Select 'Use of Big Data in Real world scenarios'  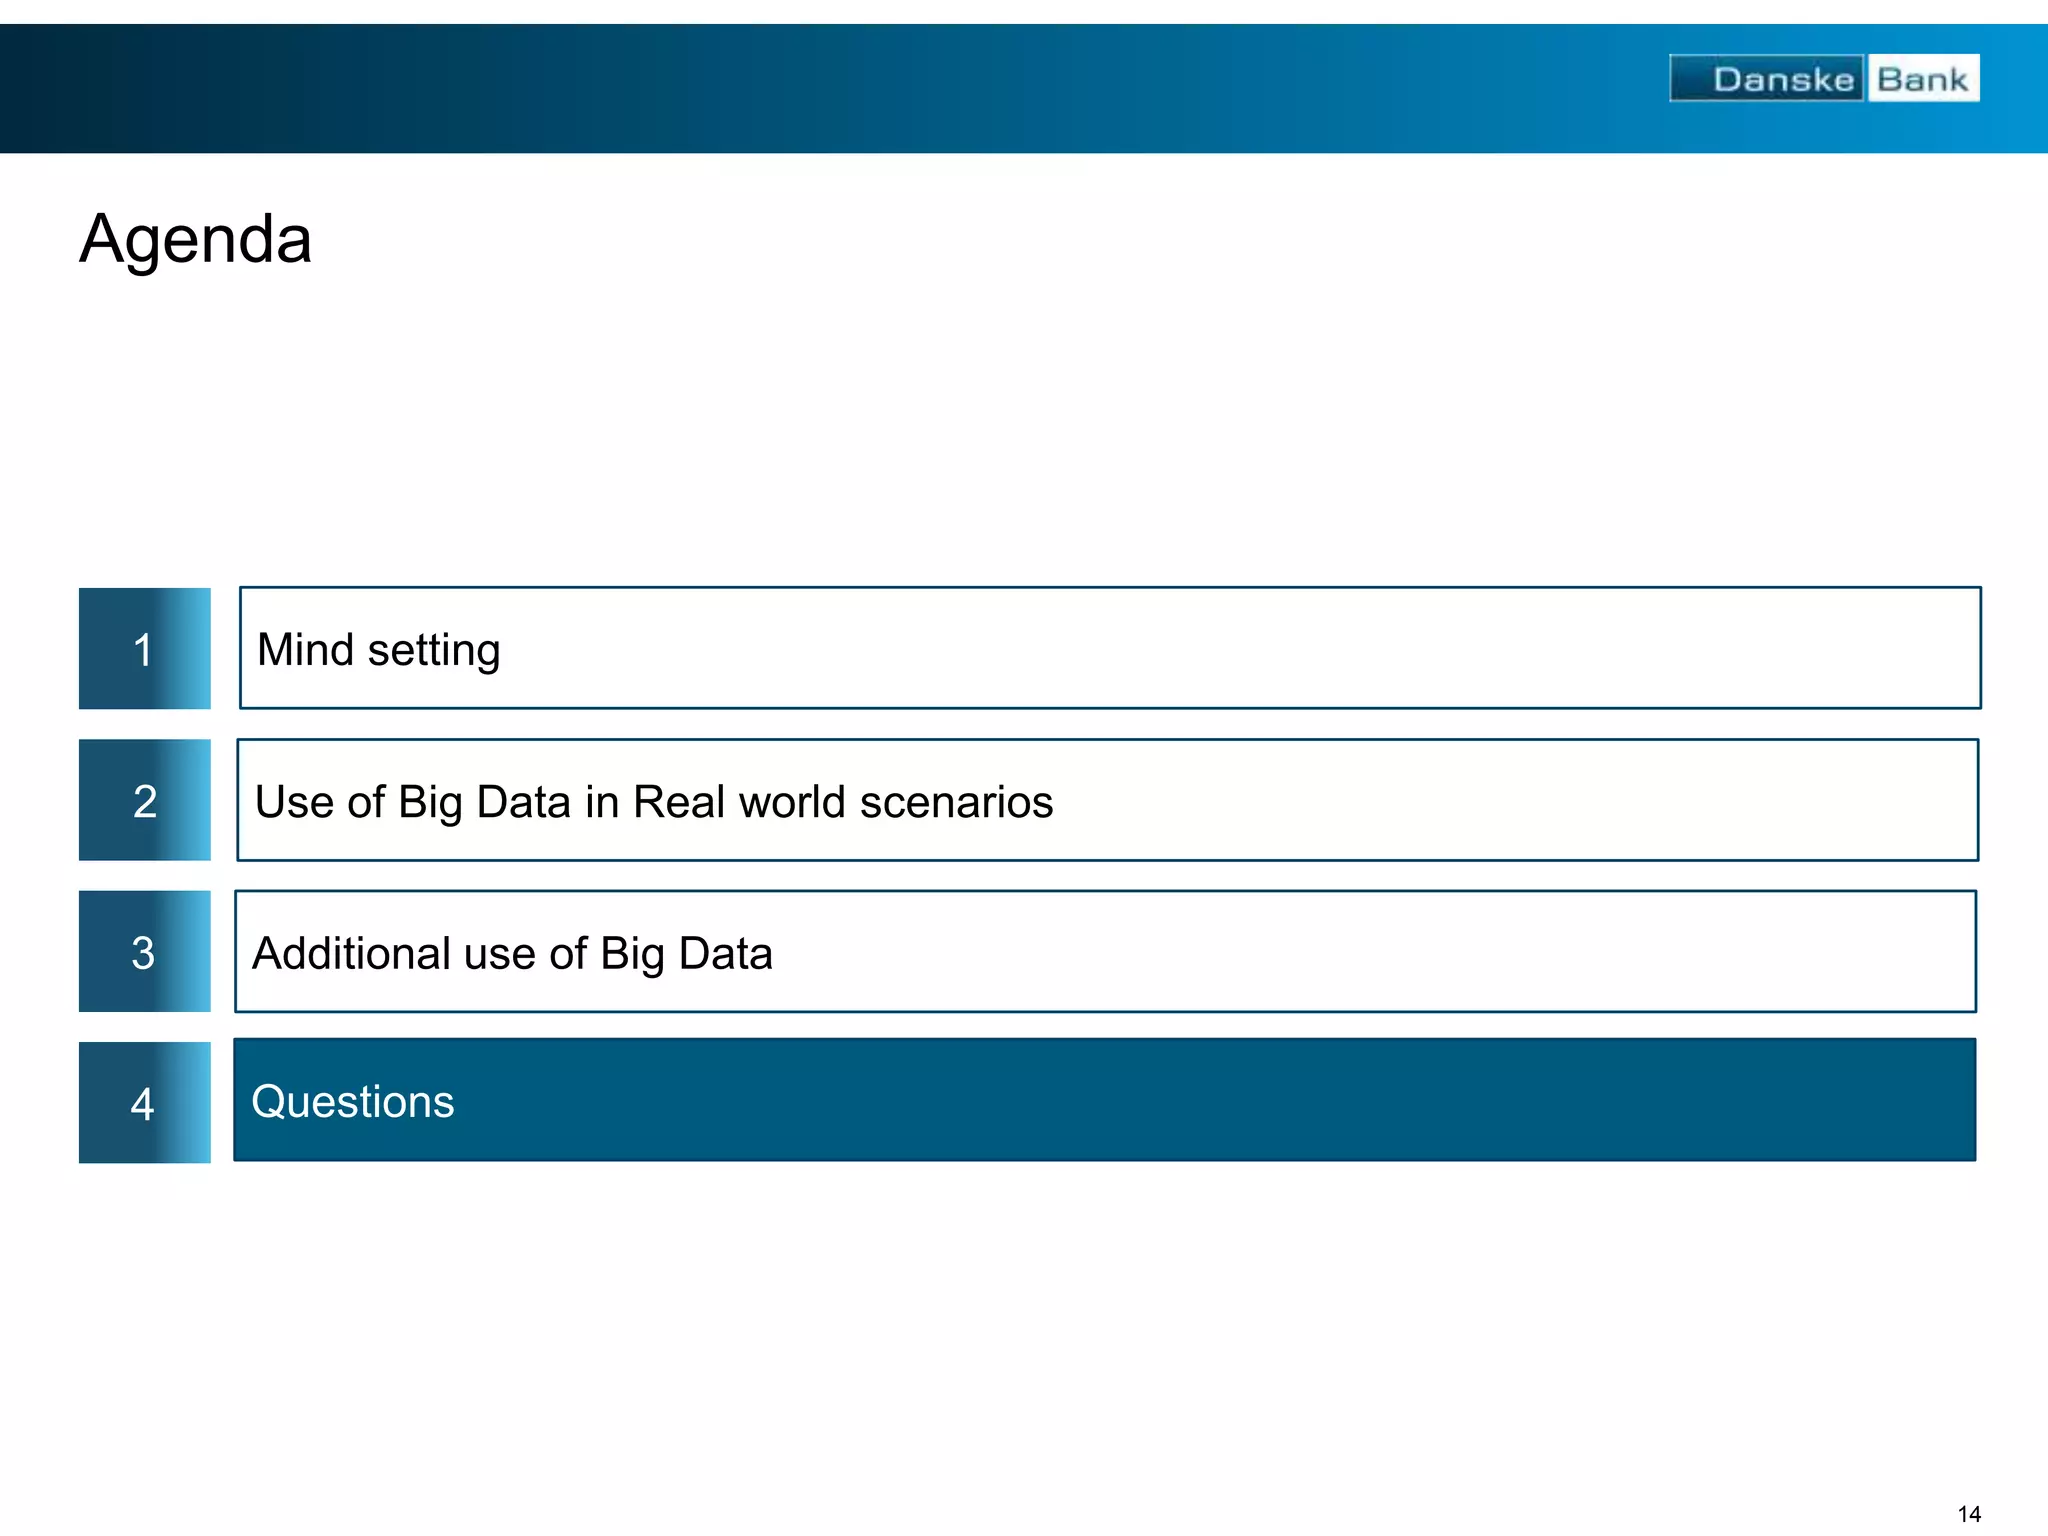(x=1108, y=800)
